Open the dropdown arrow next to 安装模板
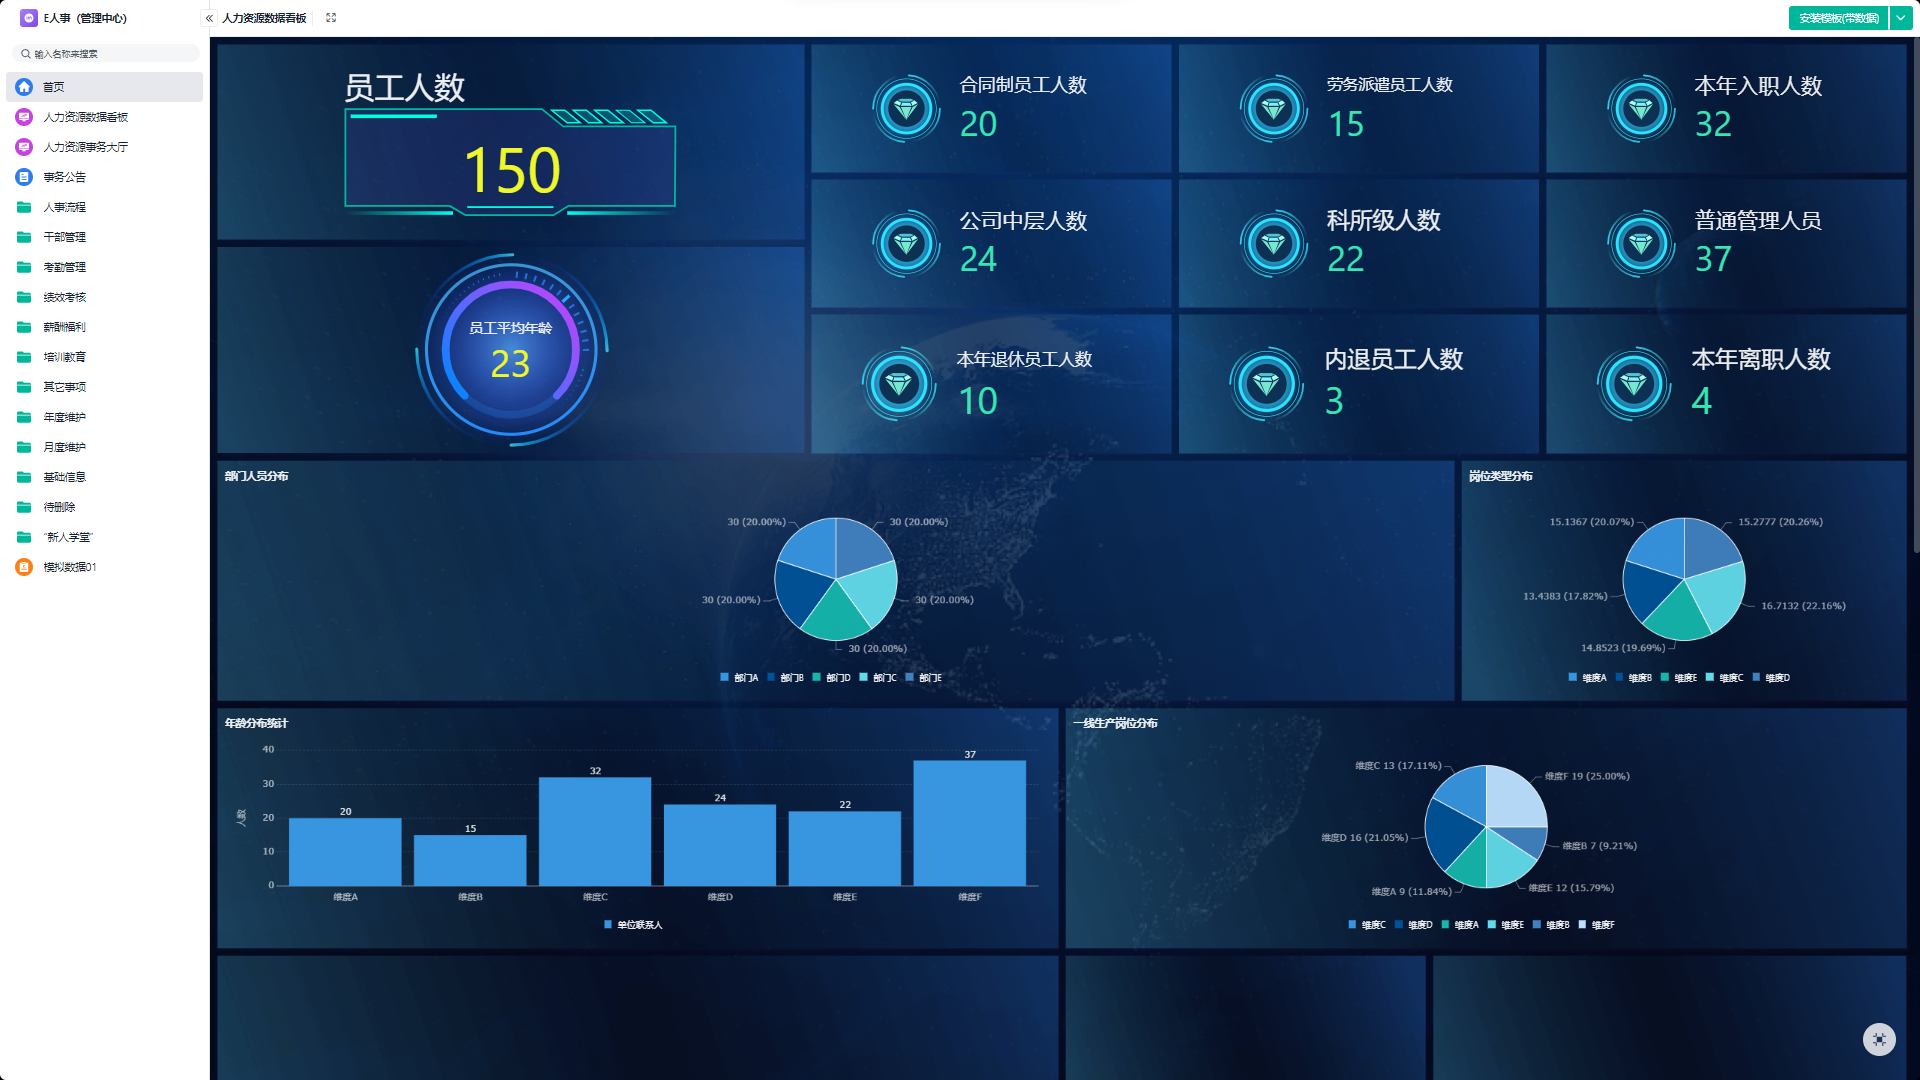Viewport: 1920px width, 1080px height. (1901, 18)
